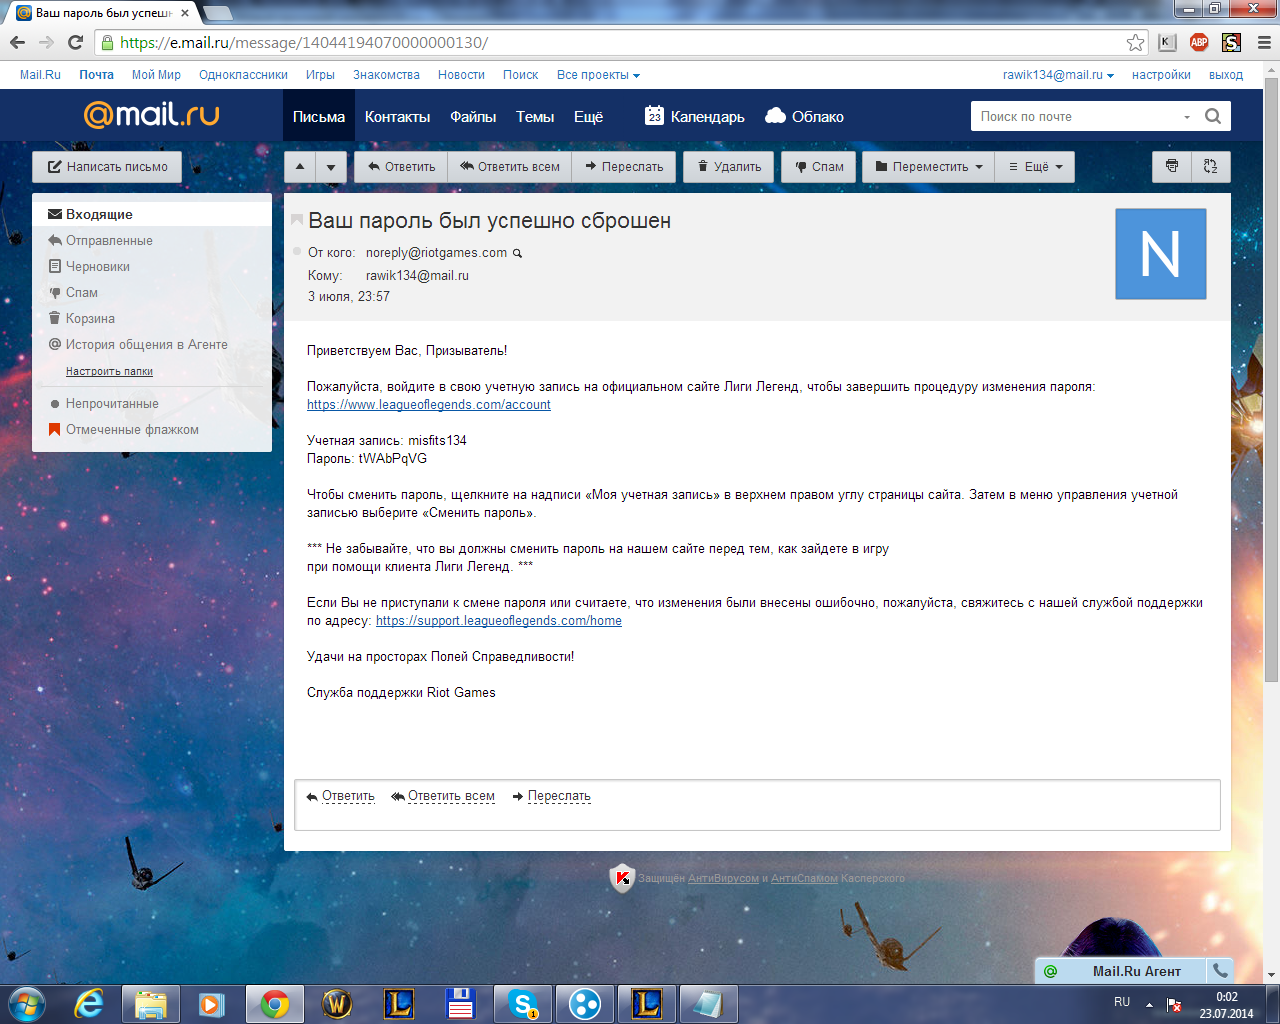
Task: Open Windows Start menu
Action: pyautogui.click(x=27, y=1003)
